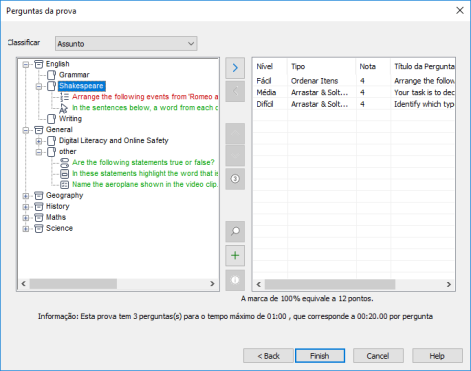
Task: Click the drag-and-drop icon beside sentences question
Action: pyautogui.click(x=64, y=108)
